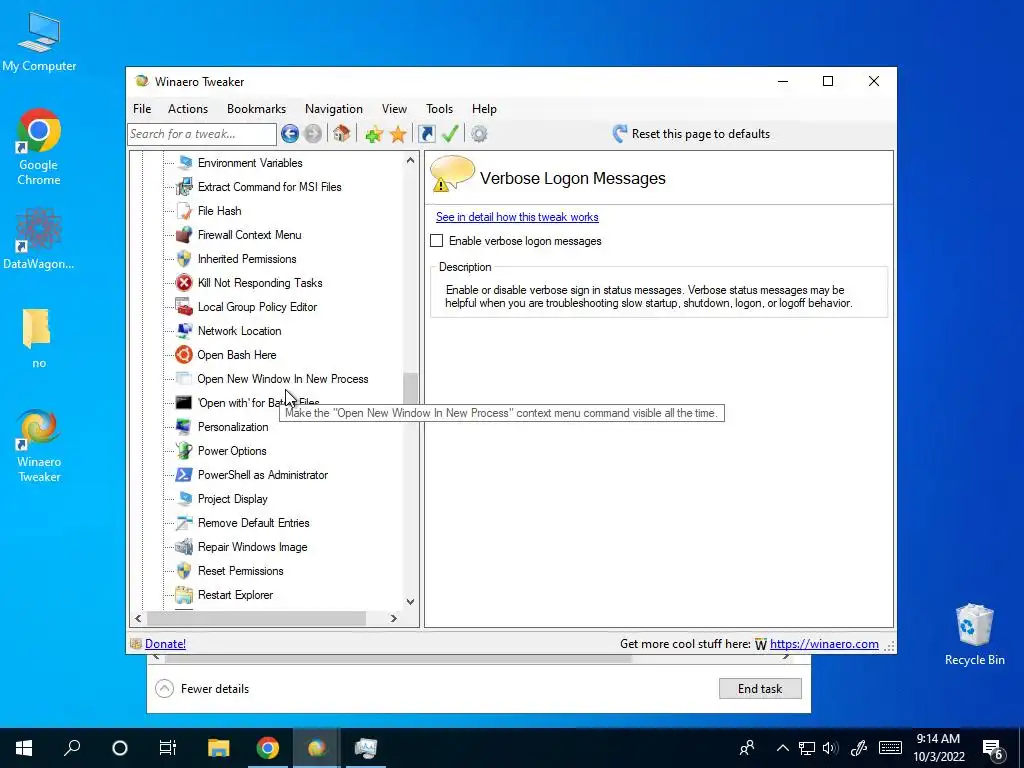Open the Navigation menu

coord(334,109)
